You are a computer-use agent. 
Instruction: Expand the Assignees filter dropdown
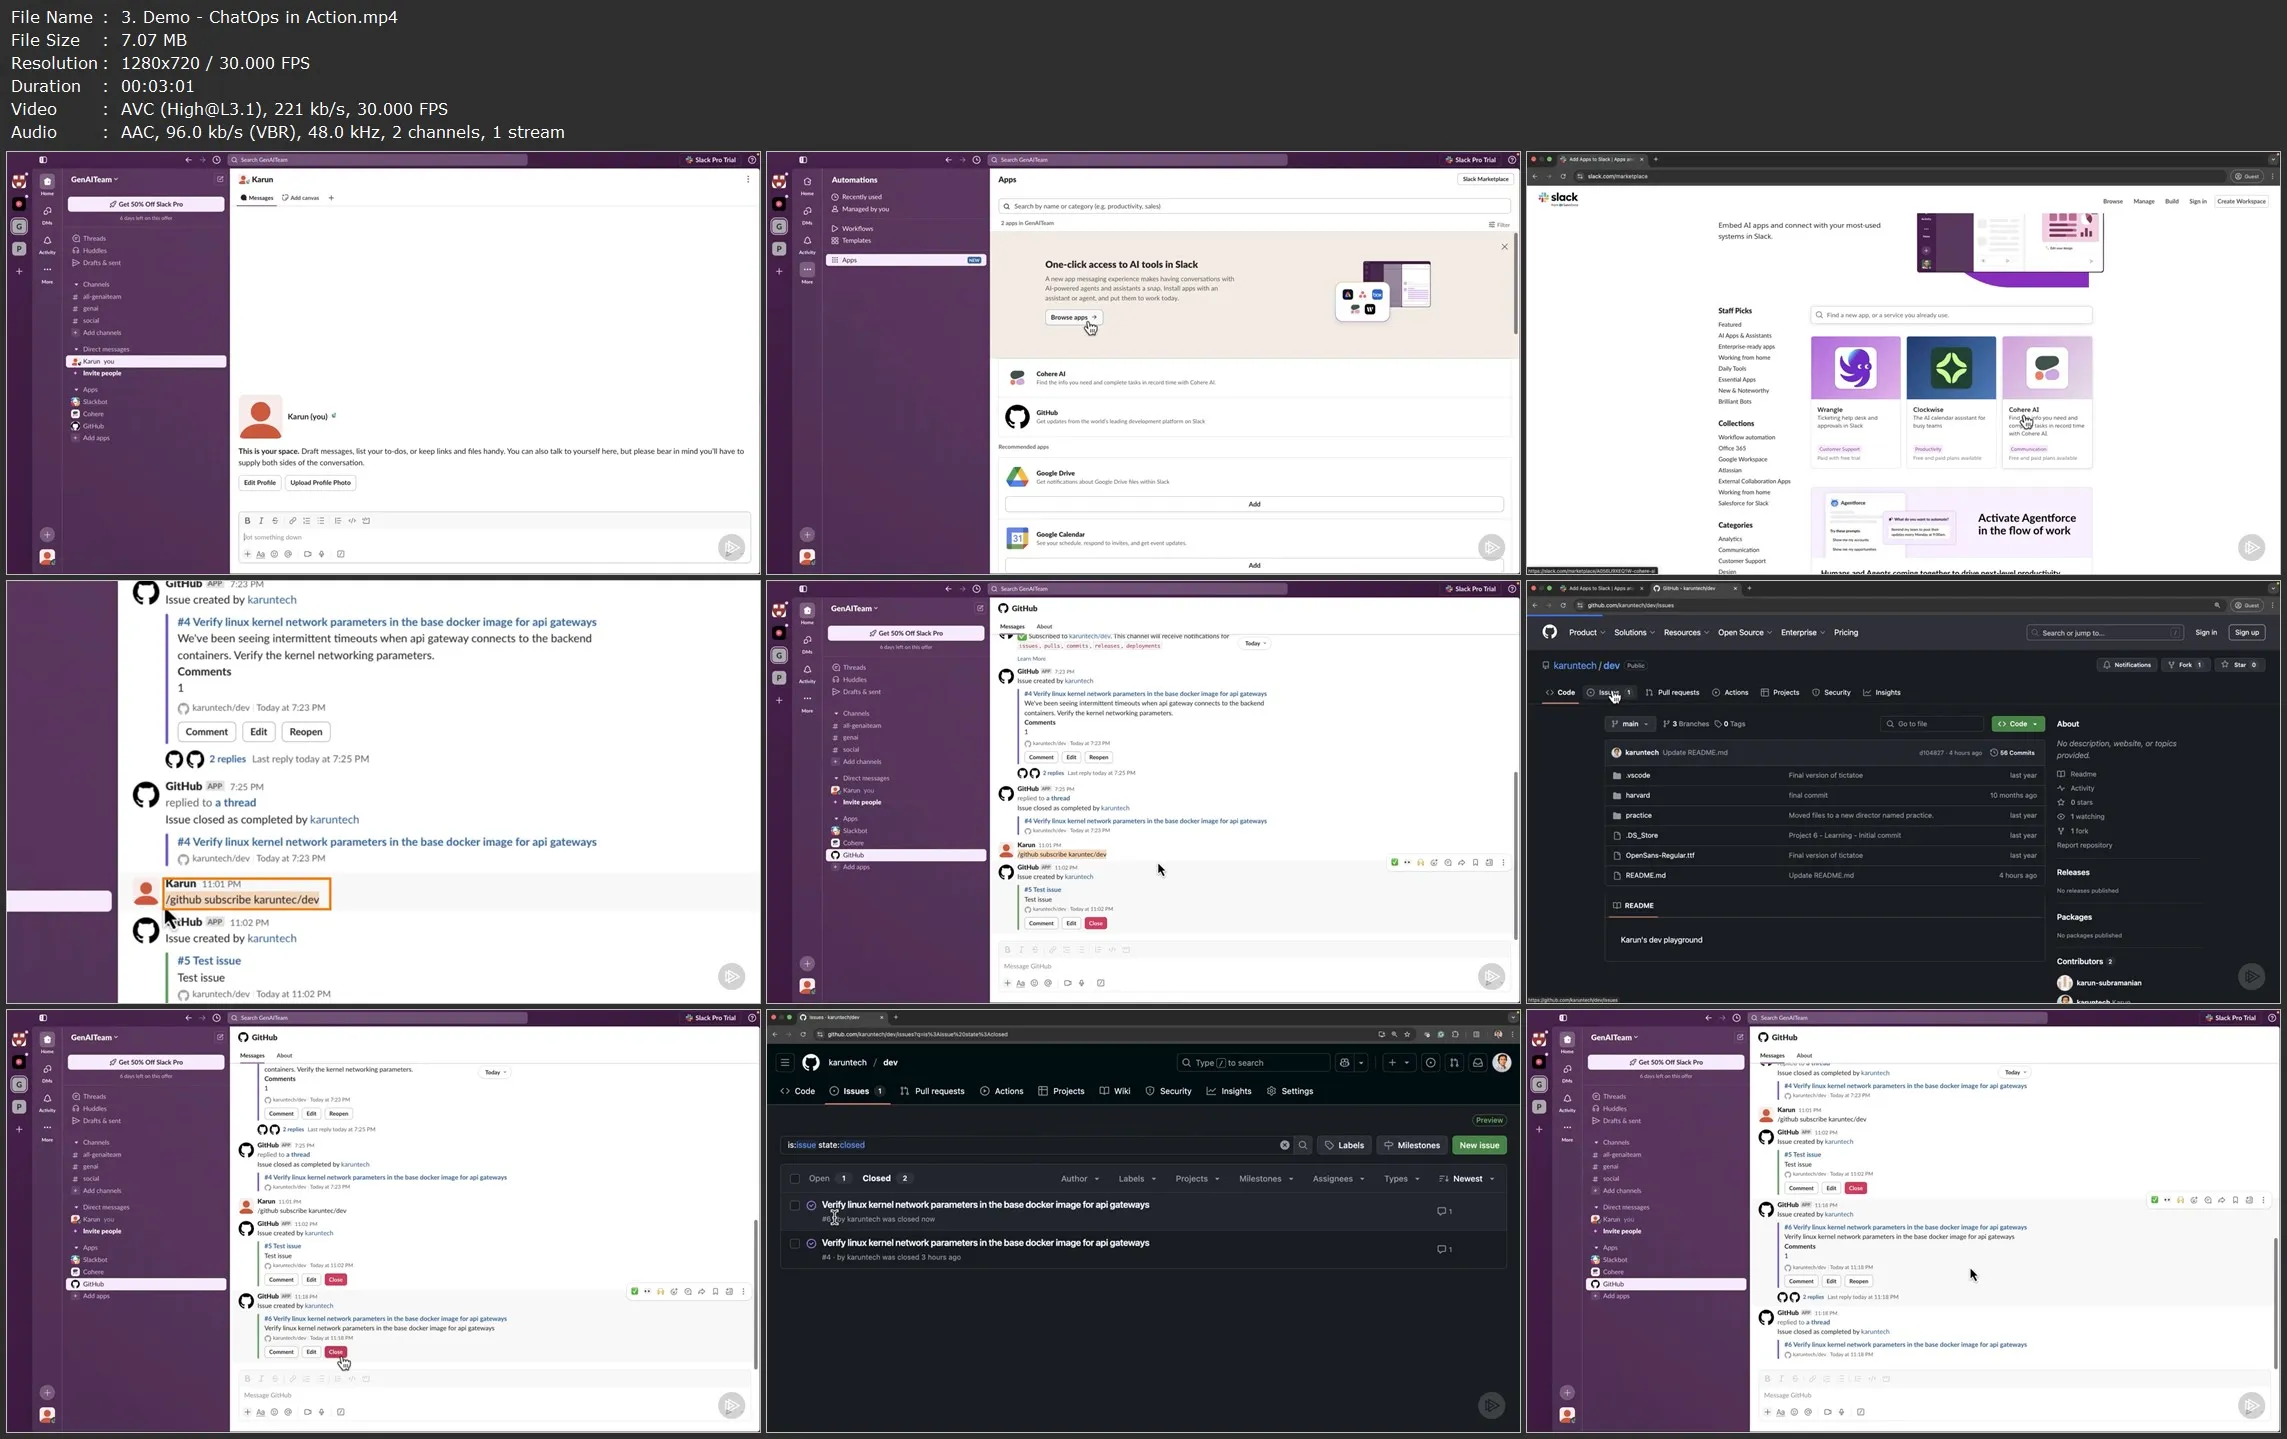coord(1338,1179)
